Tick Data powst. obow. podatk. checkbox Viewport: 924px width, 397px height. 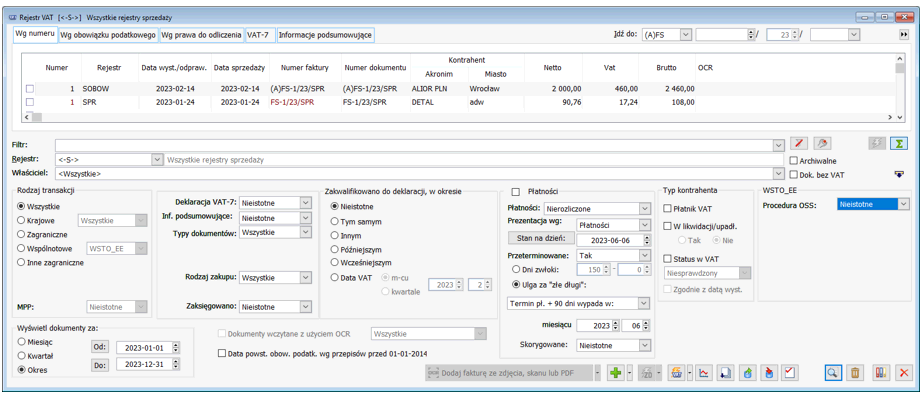(222, 353)
